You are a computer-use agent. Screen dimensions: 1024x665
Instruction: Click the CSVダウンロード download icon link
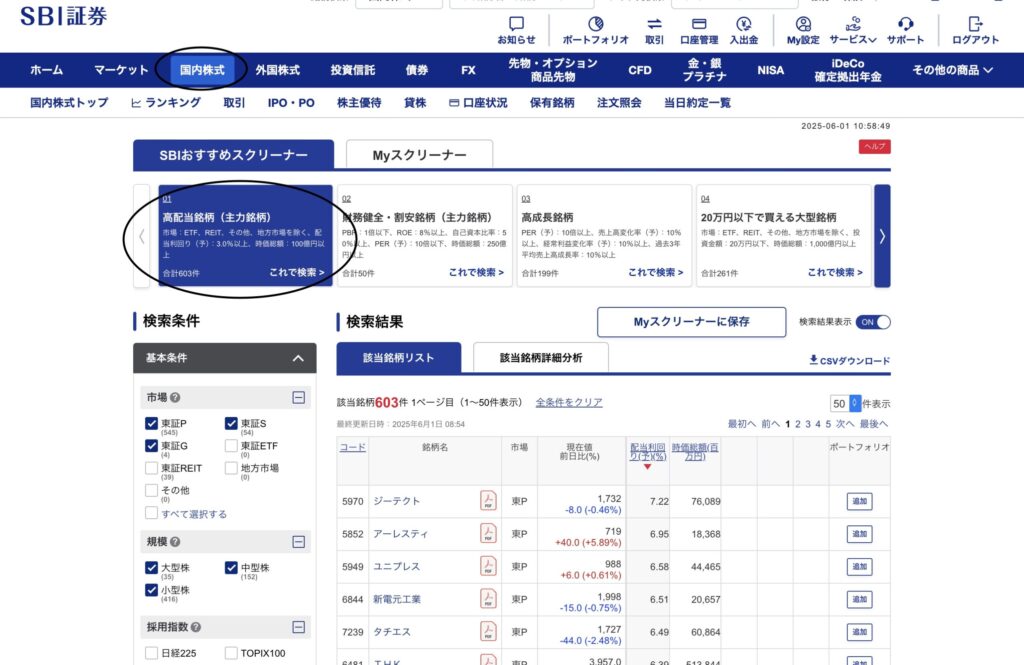click(x=850, y=360)
